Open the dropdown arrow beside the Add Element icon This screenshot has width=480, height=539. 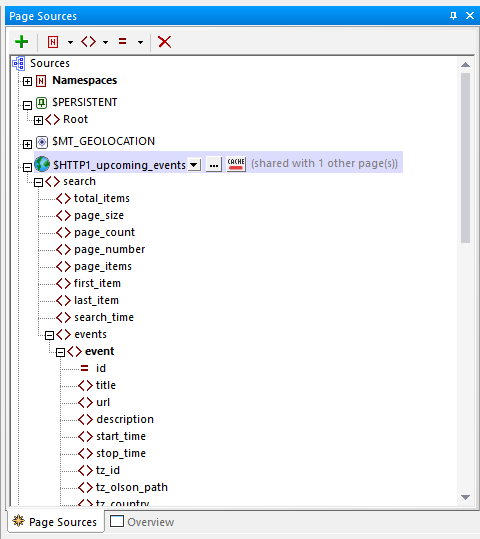pos(106,42)
